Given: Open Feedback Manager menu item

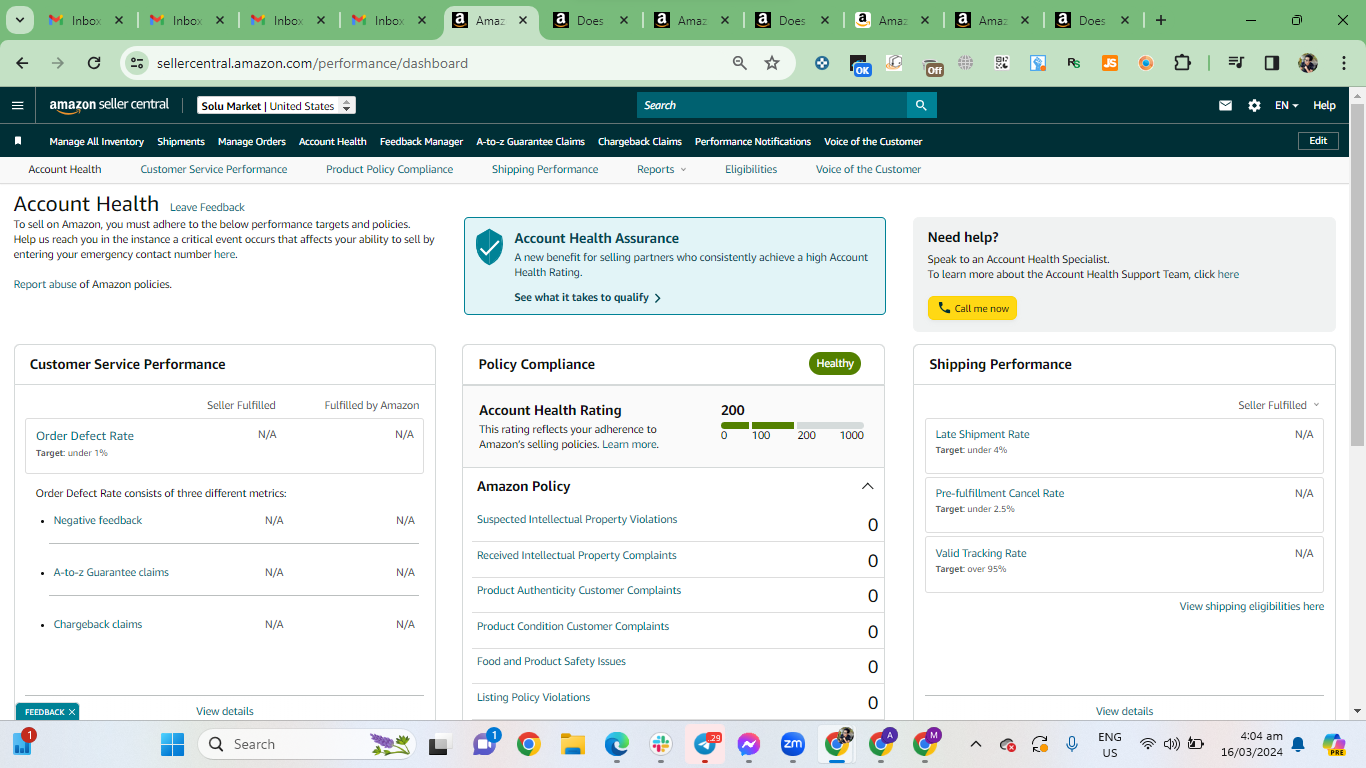Looking at the screenshot, I should 421,141.
